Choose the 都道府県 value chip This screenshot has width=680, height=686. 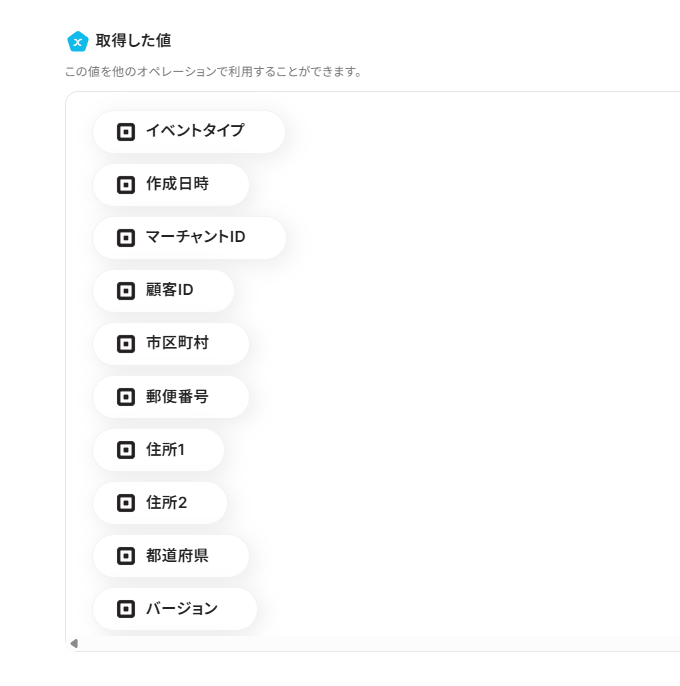point(171,556)
